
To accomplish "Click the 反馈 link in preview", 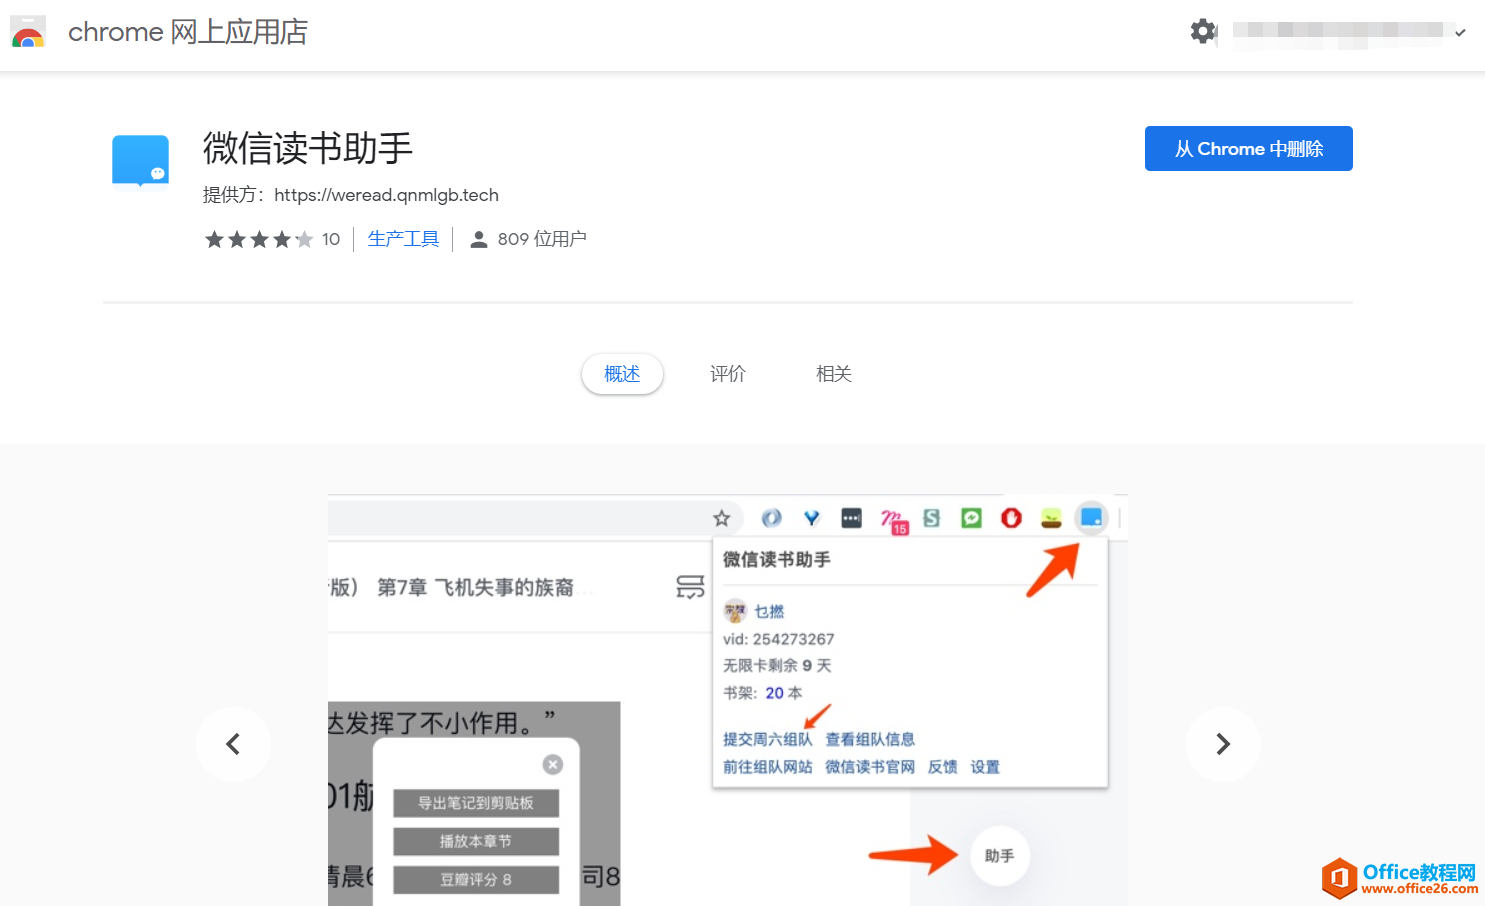I will coord(943,767).
